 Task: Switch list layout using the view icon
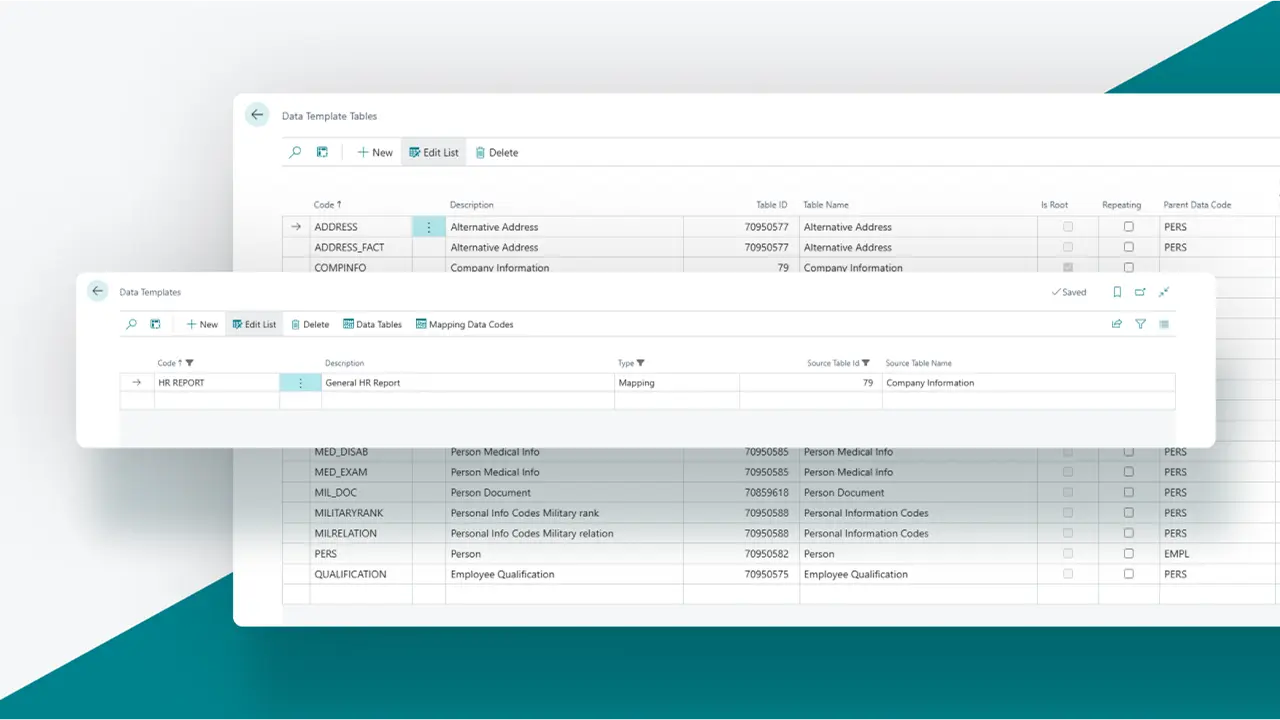(x=1163, y=324)
